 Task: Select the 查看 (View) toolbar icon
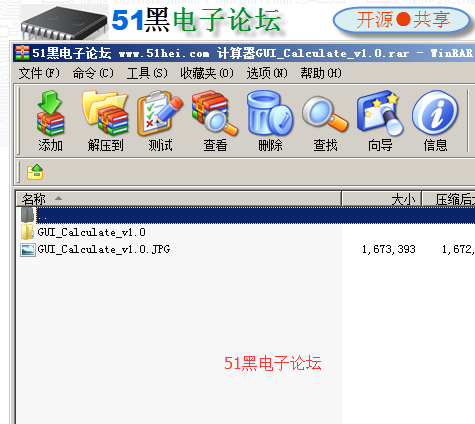[215, 121]
